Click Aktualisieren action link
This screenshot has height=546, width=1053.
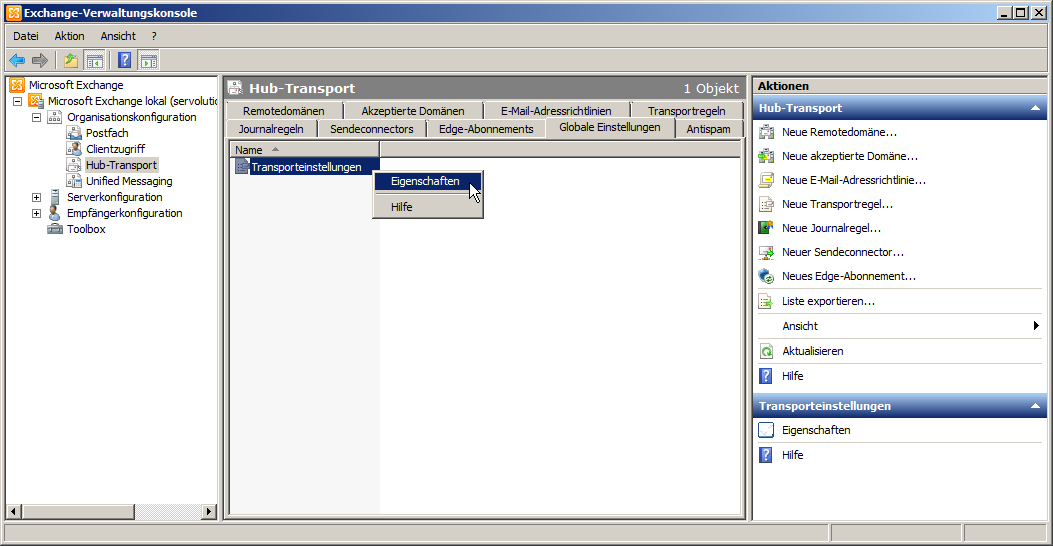coord(813,351)
